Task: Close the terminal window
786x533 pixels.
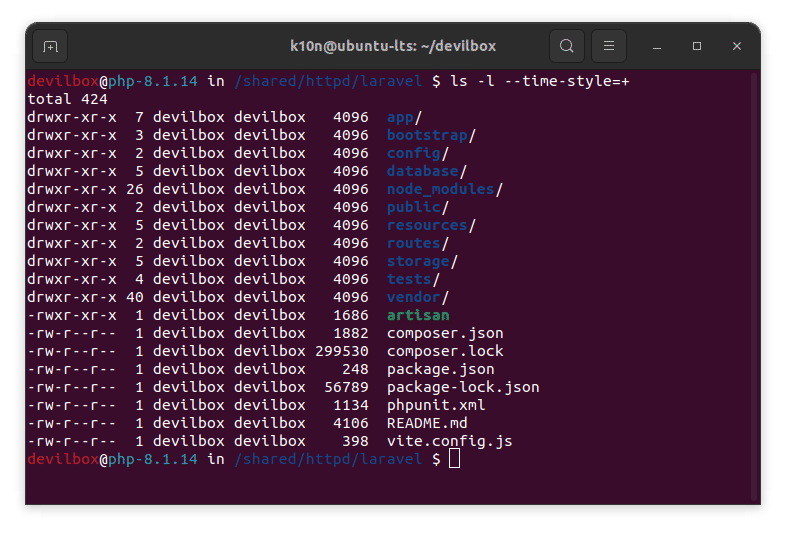Action: click(x=737, y=46)
